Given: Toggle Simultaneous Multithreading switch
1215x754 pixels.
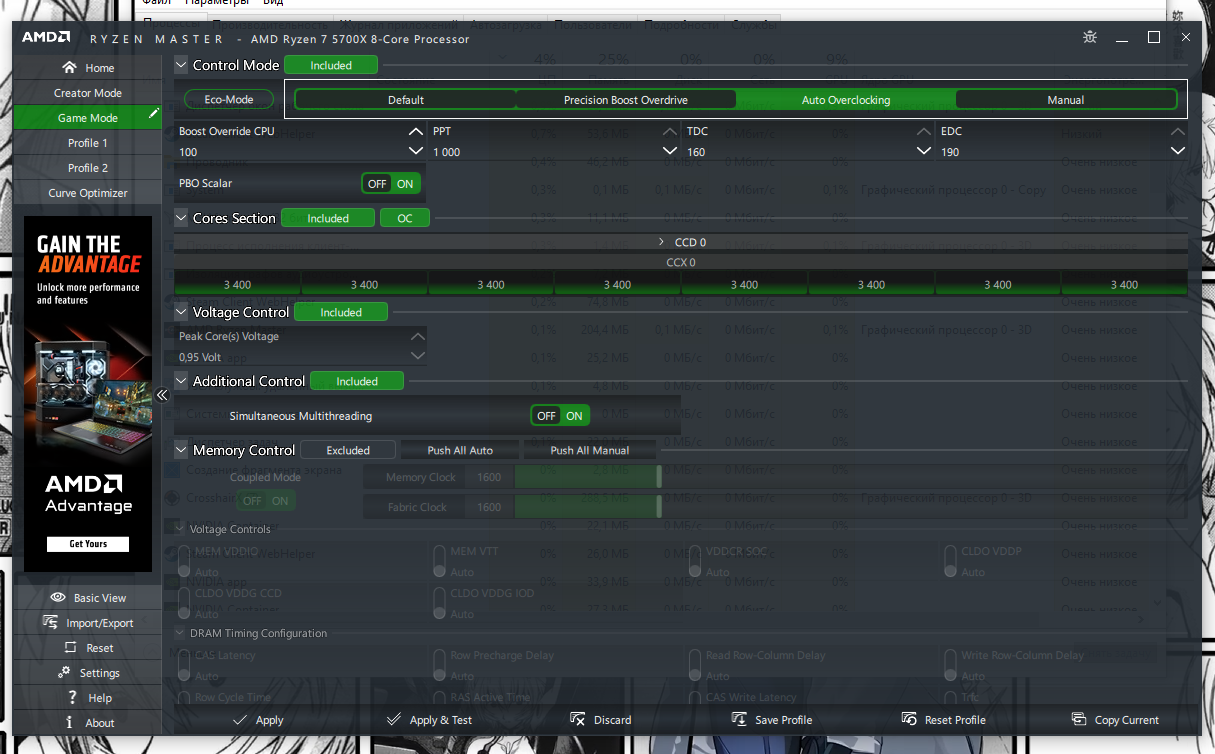Looking at the screenshot, I should [x=560, y=416].
